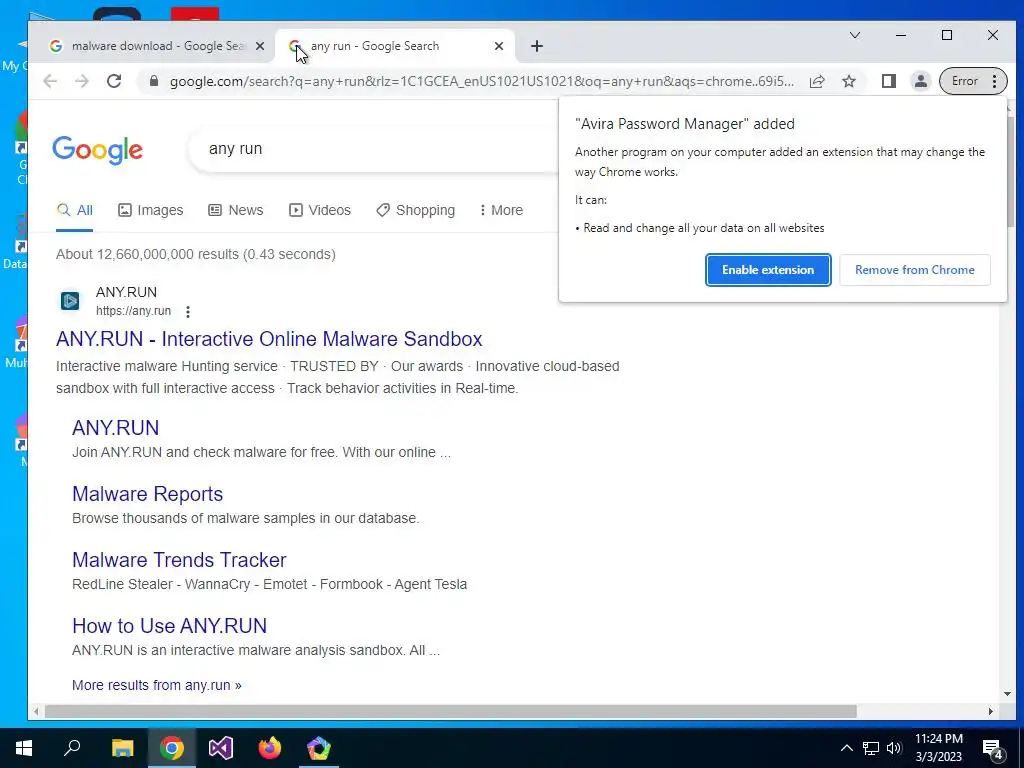Open the three-dot menu beside https://any.run
Viewport: 1024px width, 768px height.
tap(187, 312)
